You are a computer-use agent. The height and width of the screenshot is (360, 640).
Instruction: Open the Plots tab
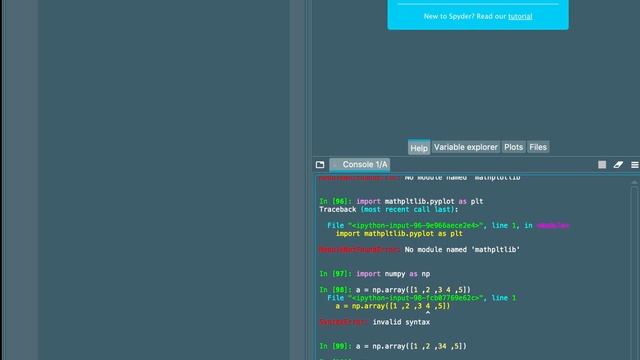(x=513, y=147)
